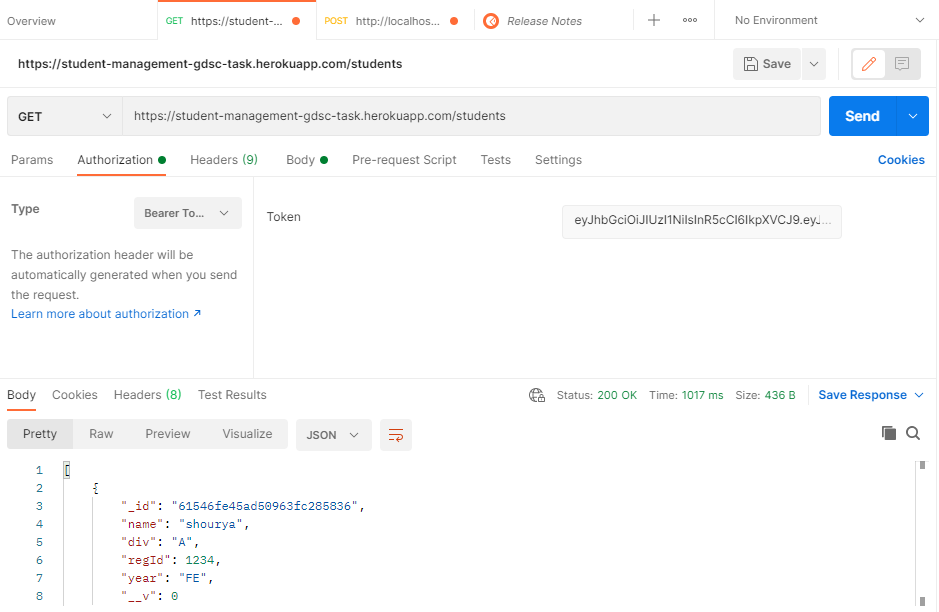Toggle word wrap in response body

tap(396, 435)
